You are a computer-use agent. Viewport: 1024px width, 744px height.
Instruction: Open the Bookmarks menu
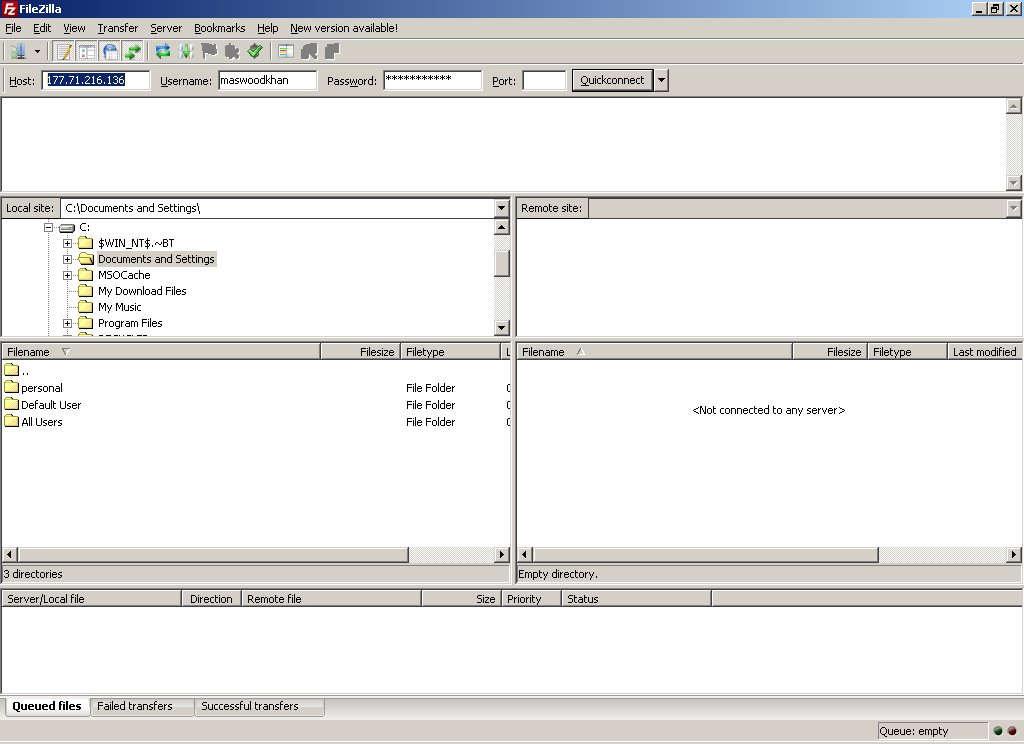point(219,28)
